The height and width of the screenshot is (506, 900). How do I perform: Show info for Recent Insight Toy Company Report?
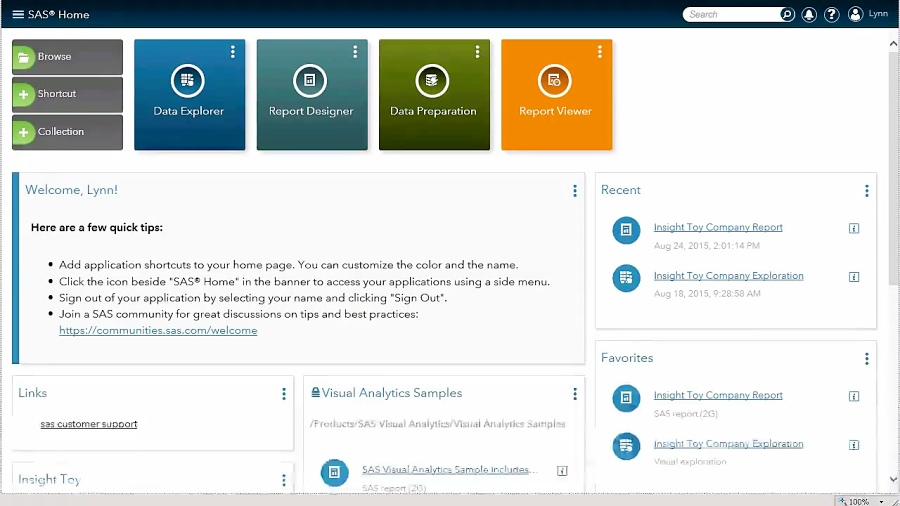point(854,228)
